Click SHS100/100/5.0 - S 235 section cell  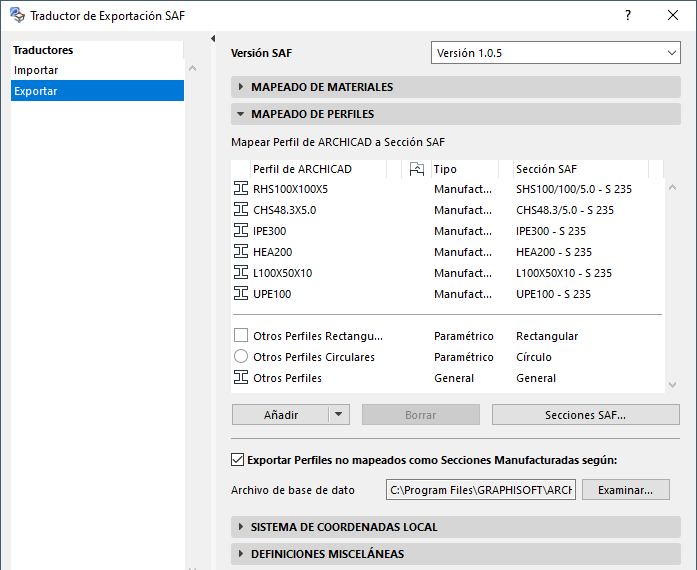click(x=574, y=189)
